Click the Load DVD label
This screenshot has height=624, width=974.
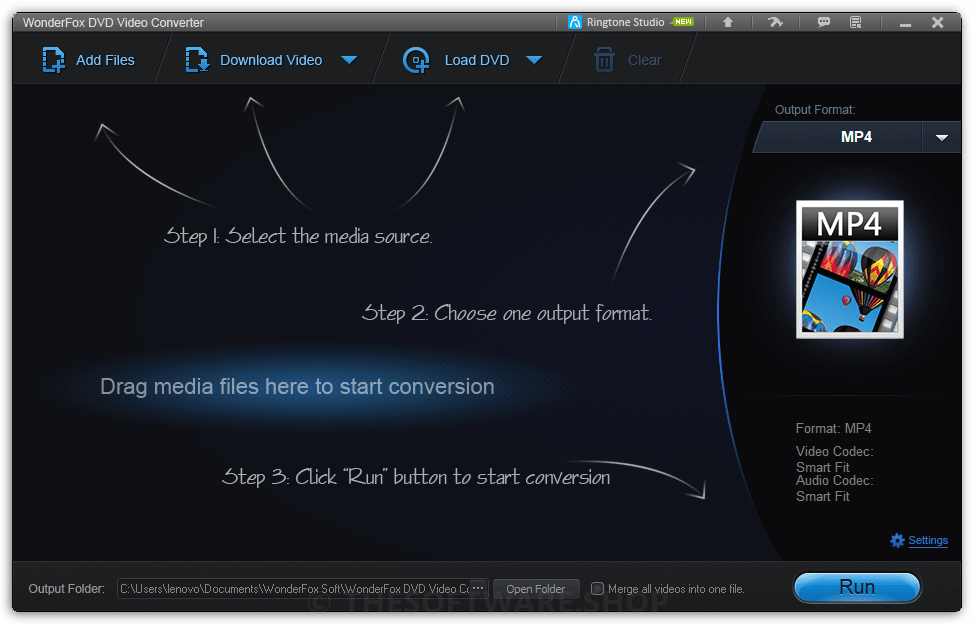[x=476, y=60]
